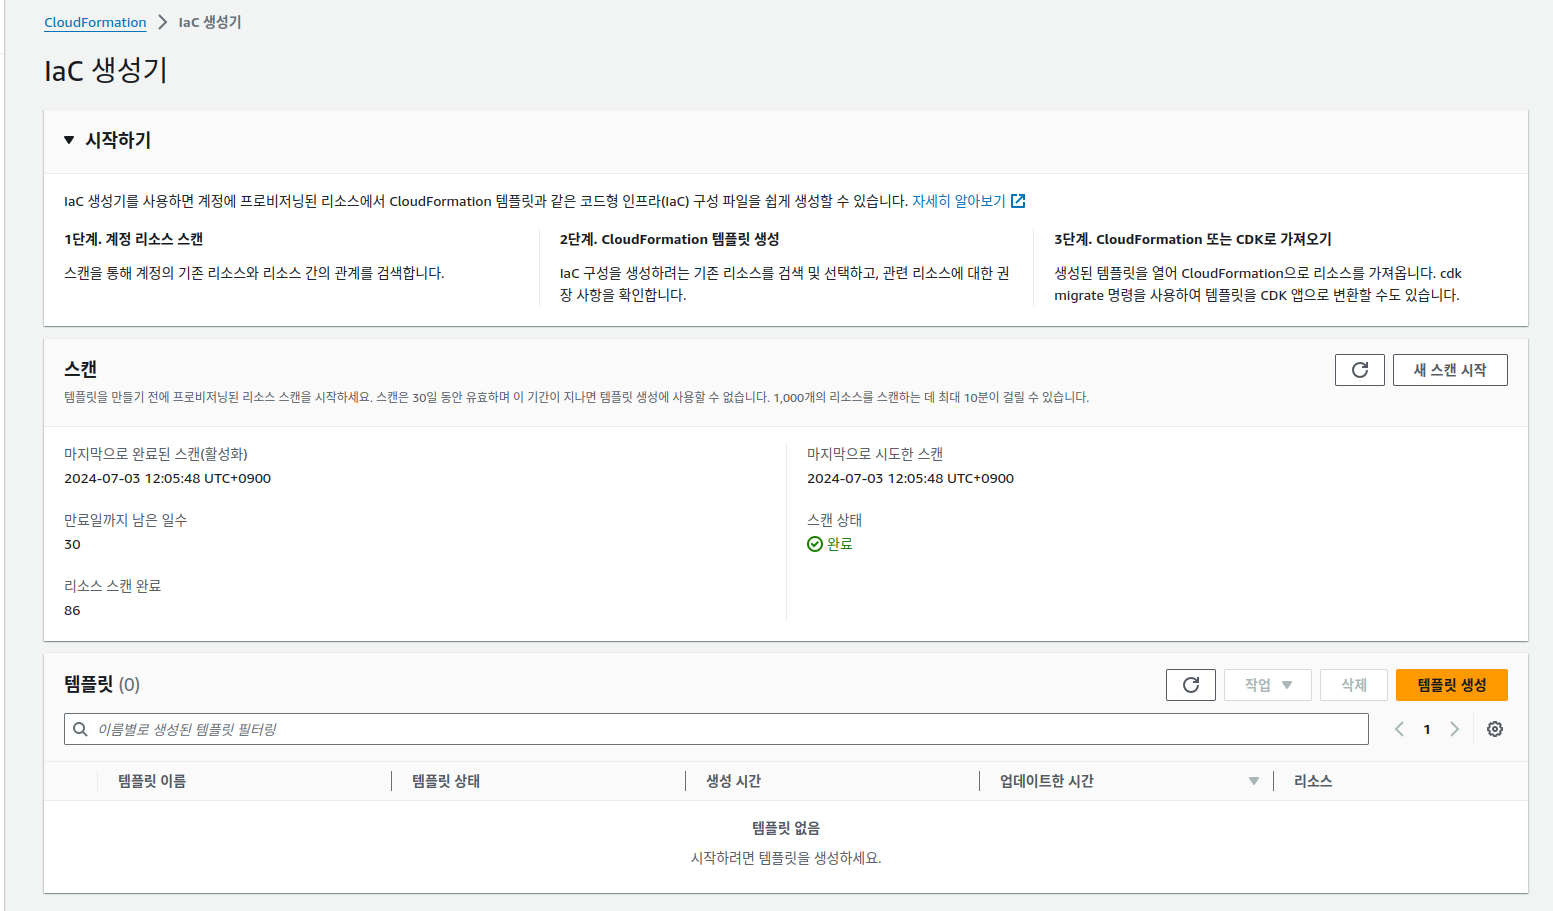Viewport: 1553px width, 911px height.
Task: Refresh the scan section with reload icon
Action: [x=1359, y=370]
